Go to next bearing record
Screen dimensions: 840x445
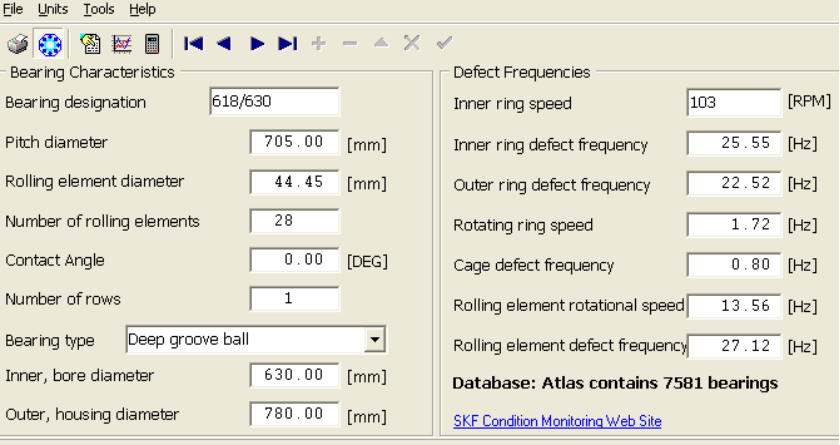coord(257,43)
